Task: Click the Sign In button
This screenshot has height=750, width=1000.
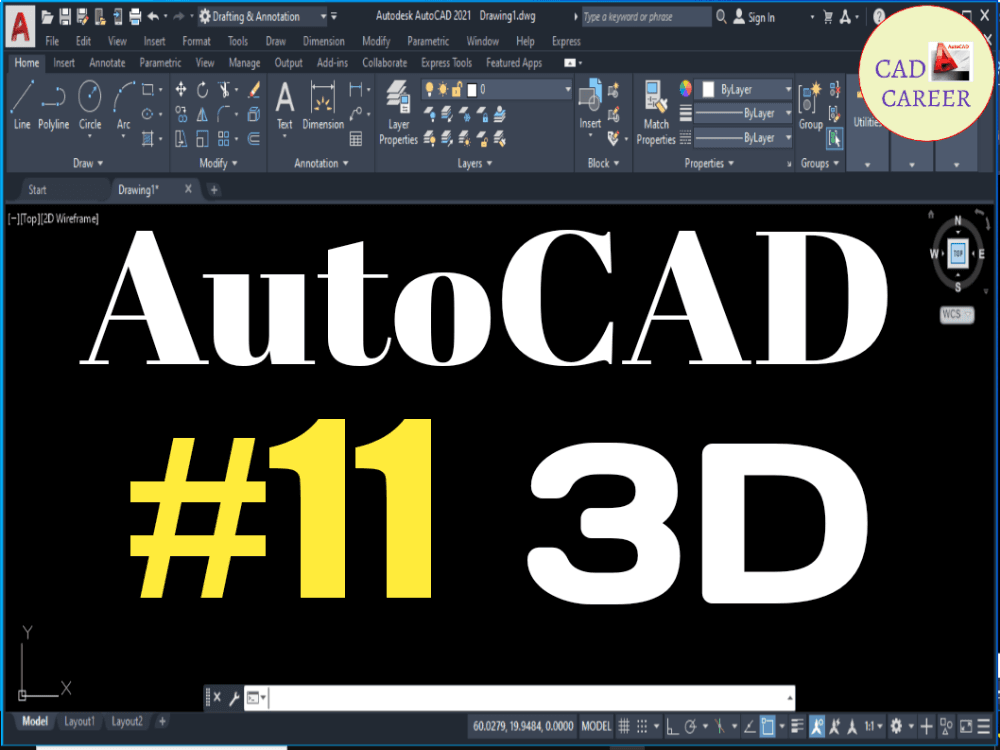Action: coord(754,17)
